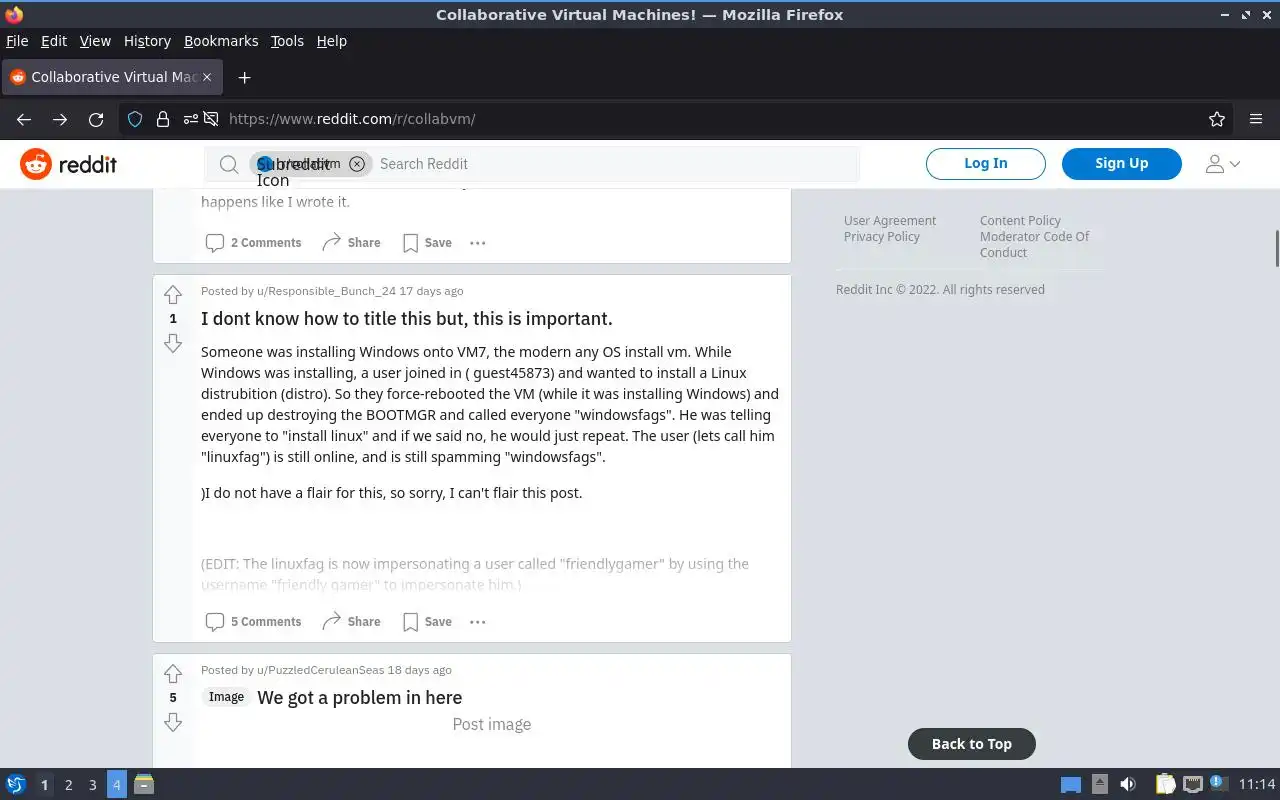This screenshot has width=1280, height=800.
Task: Open the Edit menu
Action: point(54,41)
